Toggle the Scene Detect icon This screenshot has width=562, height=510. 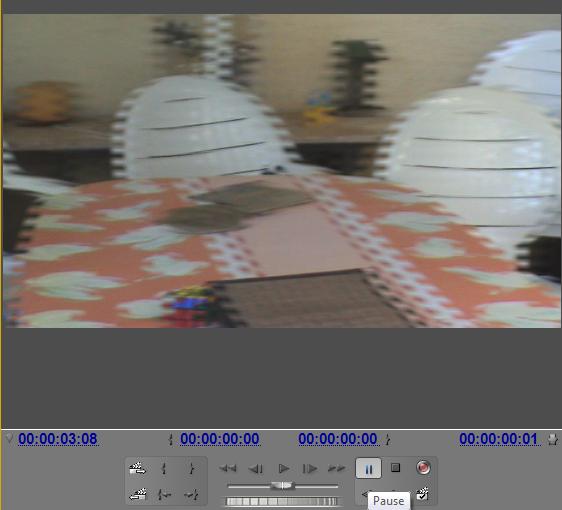pos(423,494)
